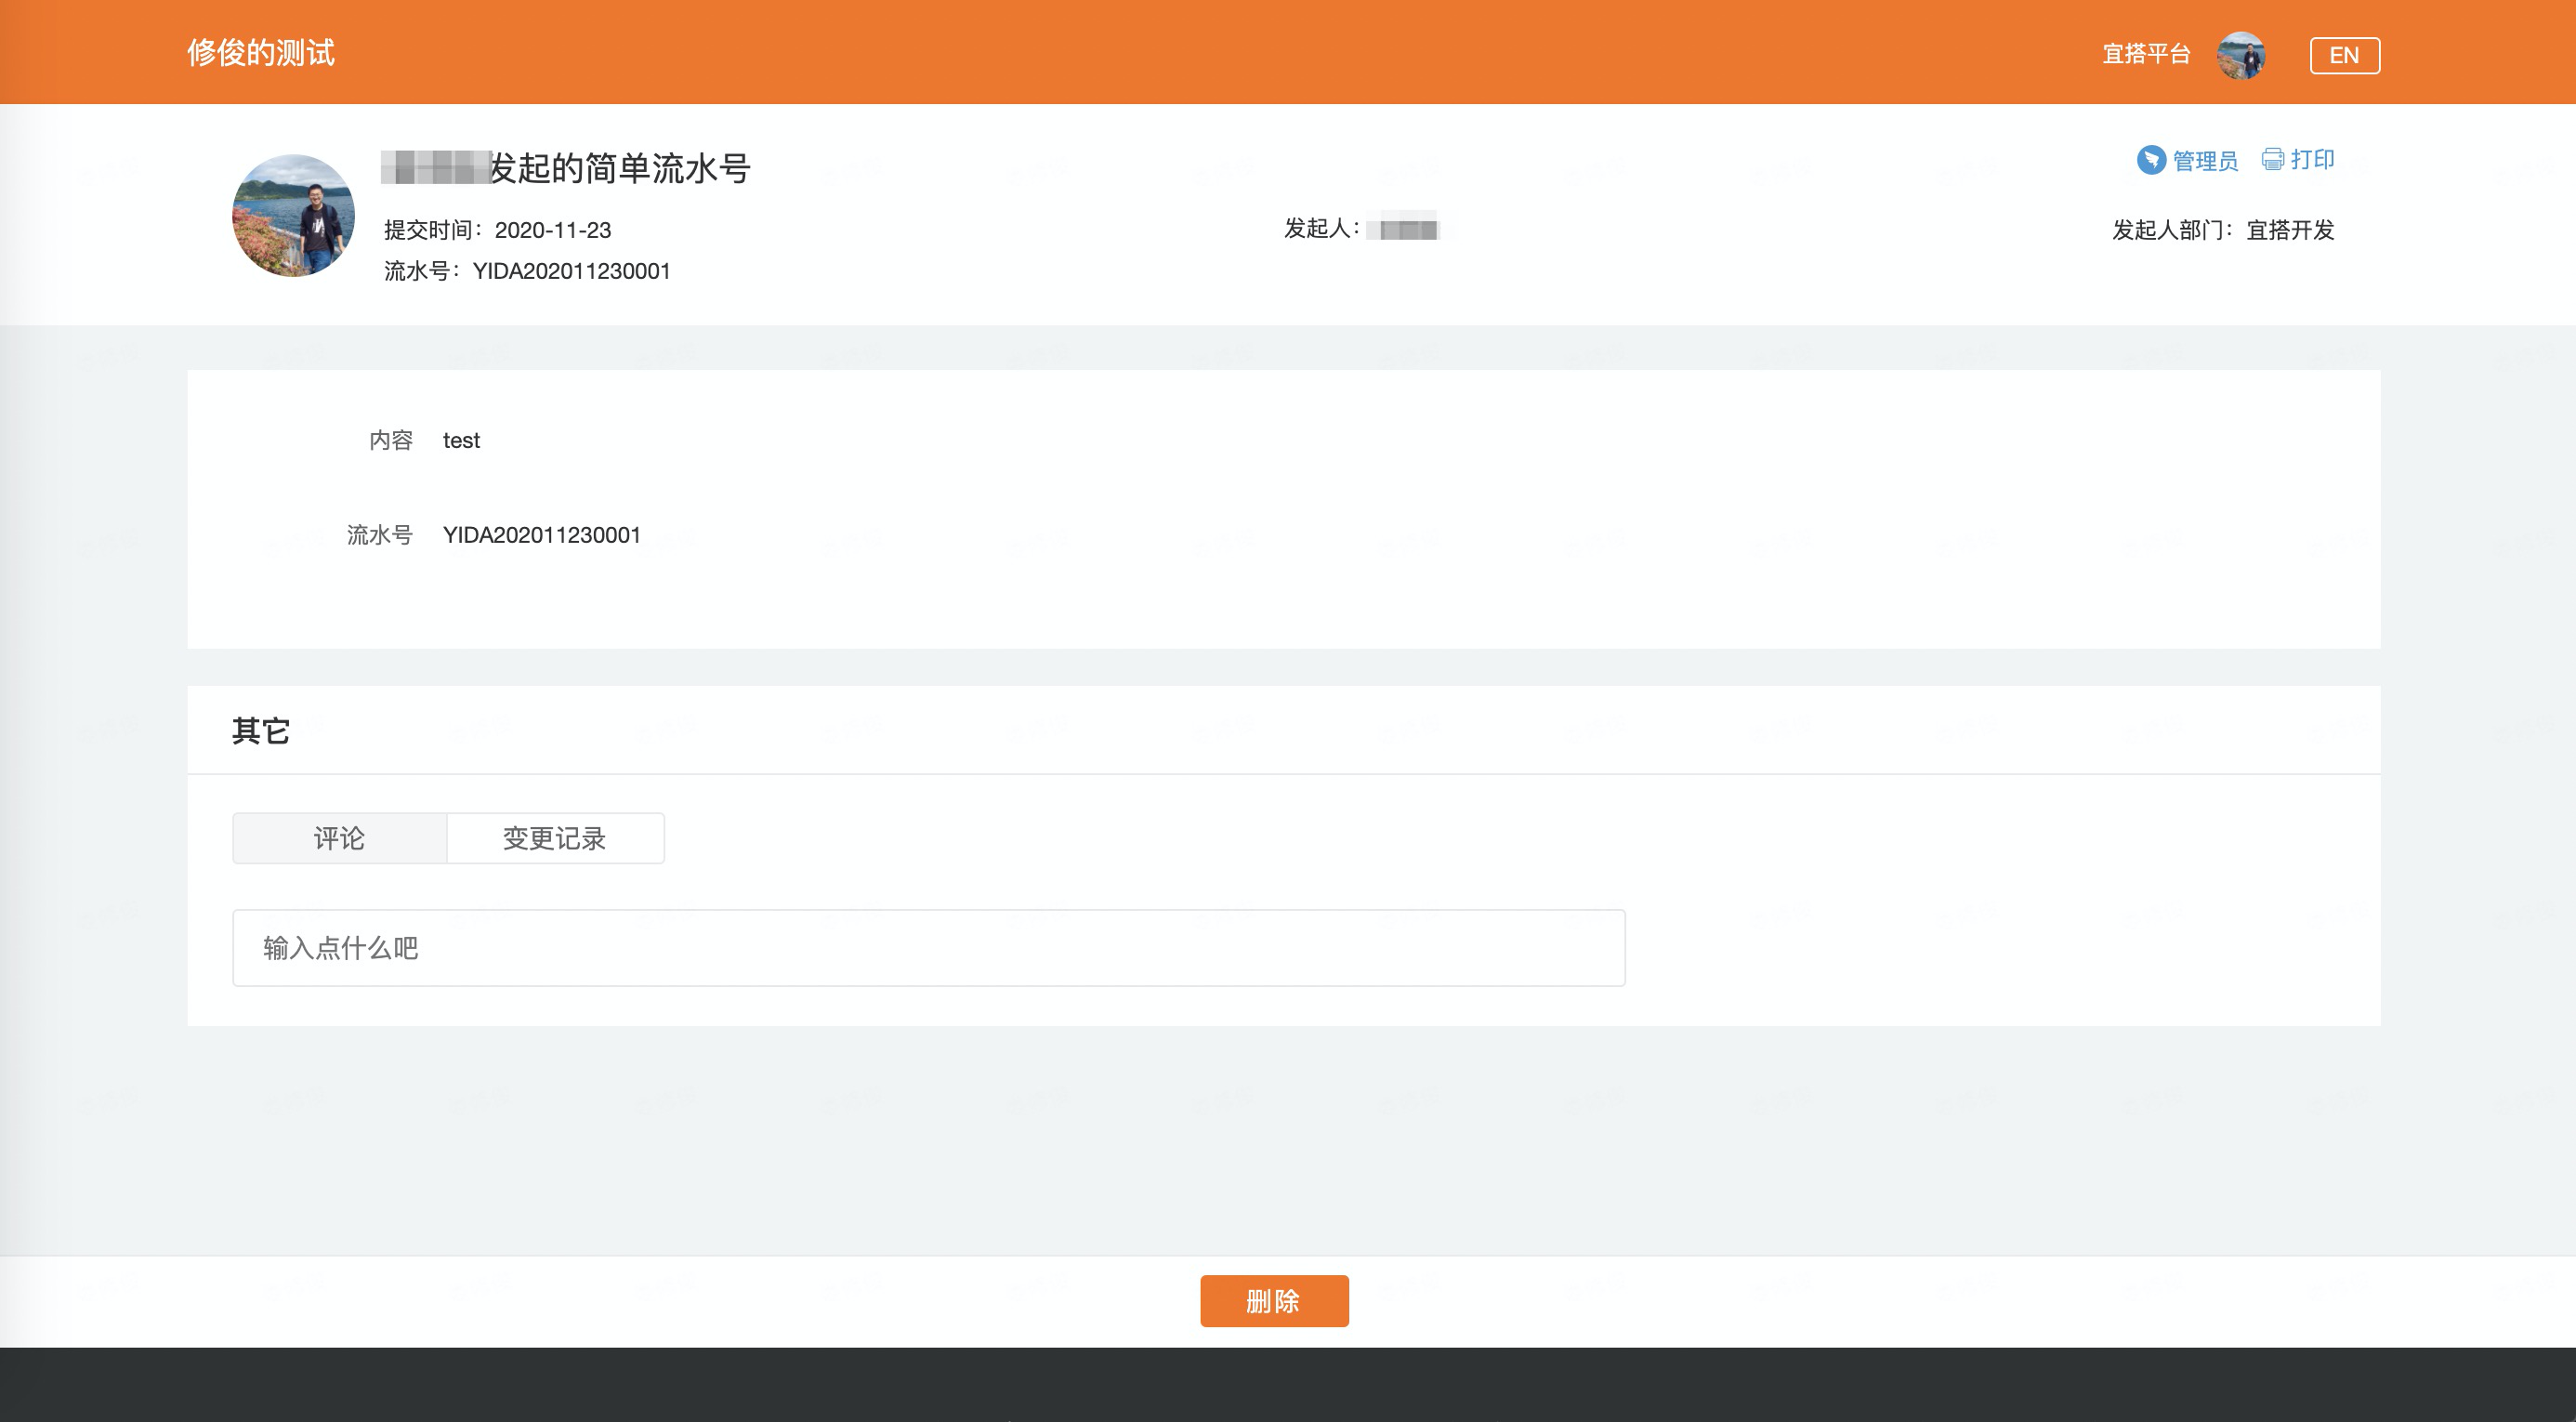
Task: Click the 其它 section heading
Action: (260, 731)
